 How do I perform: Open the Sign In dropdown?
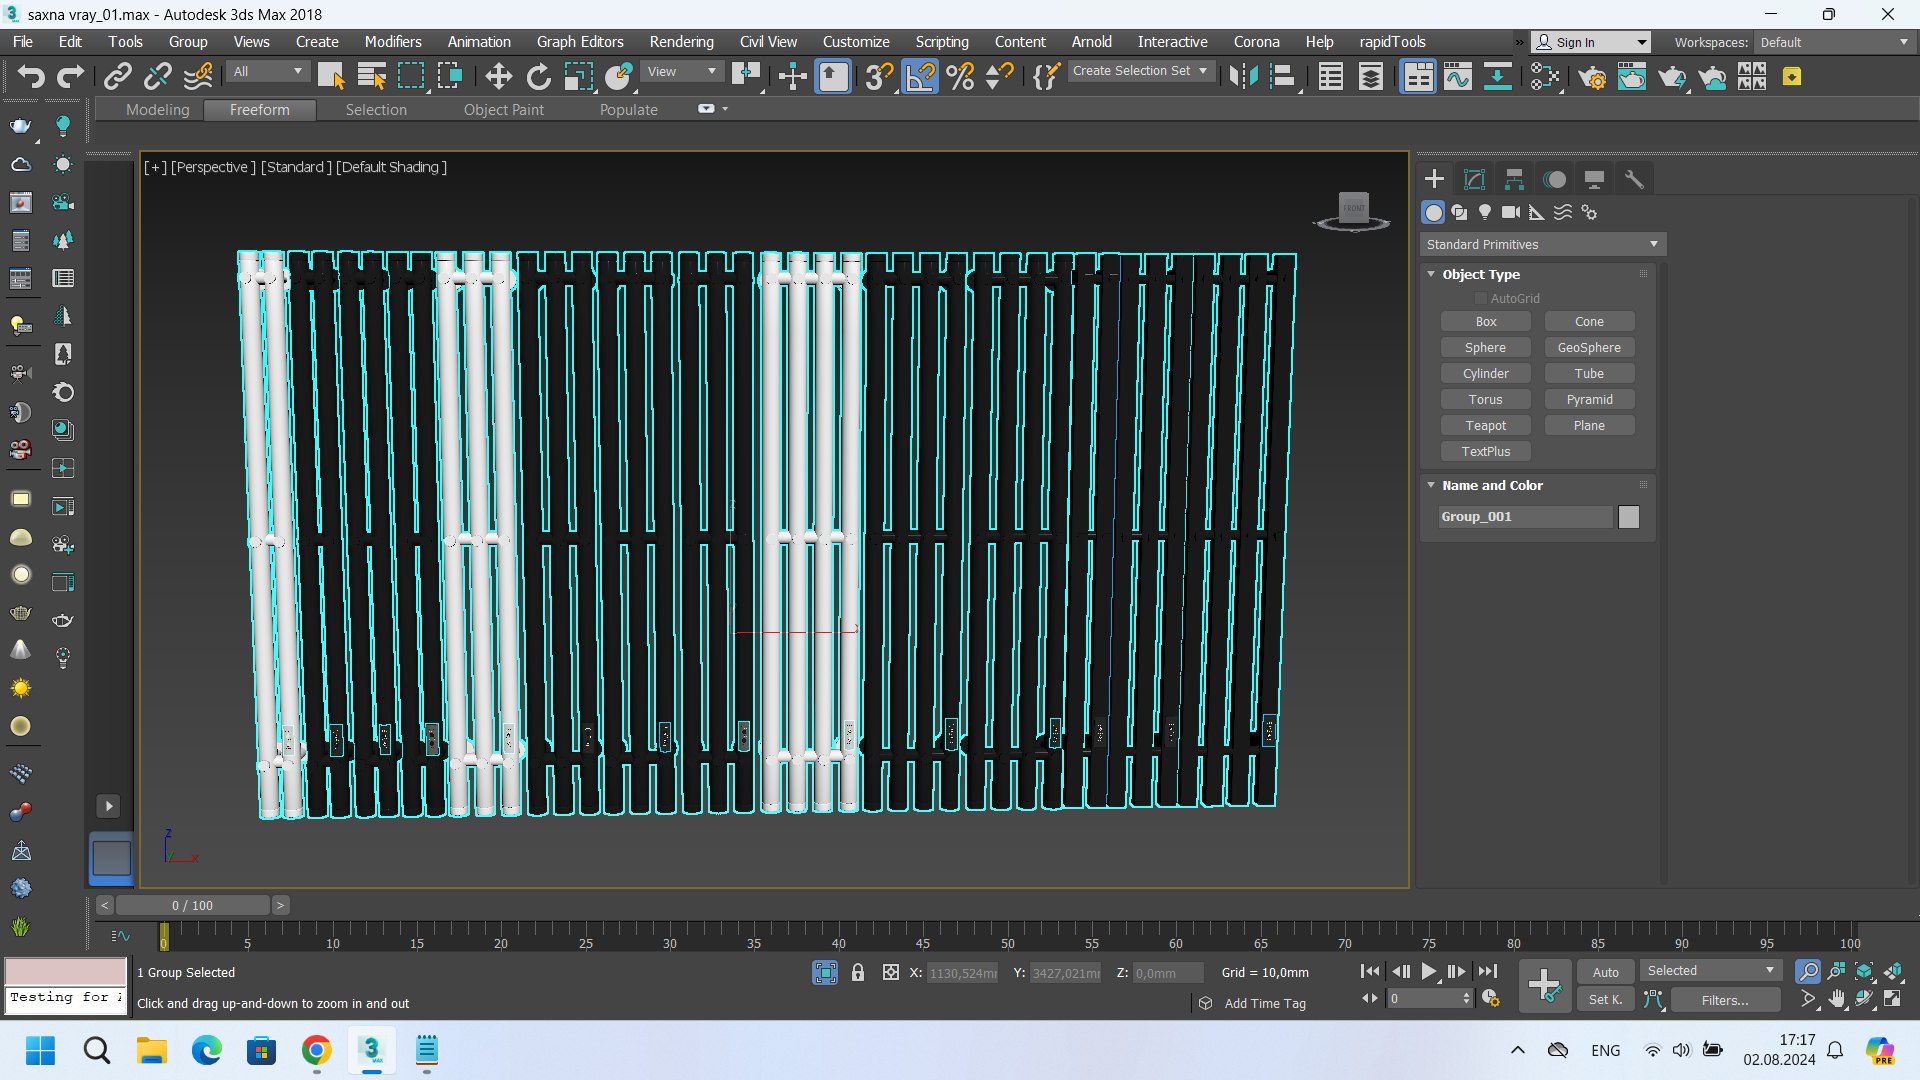click(1591, 42)
